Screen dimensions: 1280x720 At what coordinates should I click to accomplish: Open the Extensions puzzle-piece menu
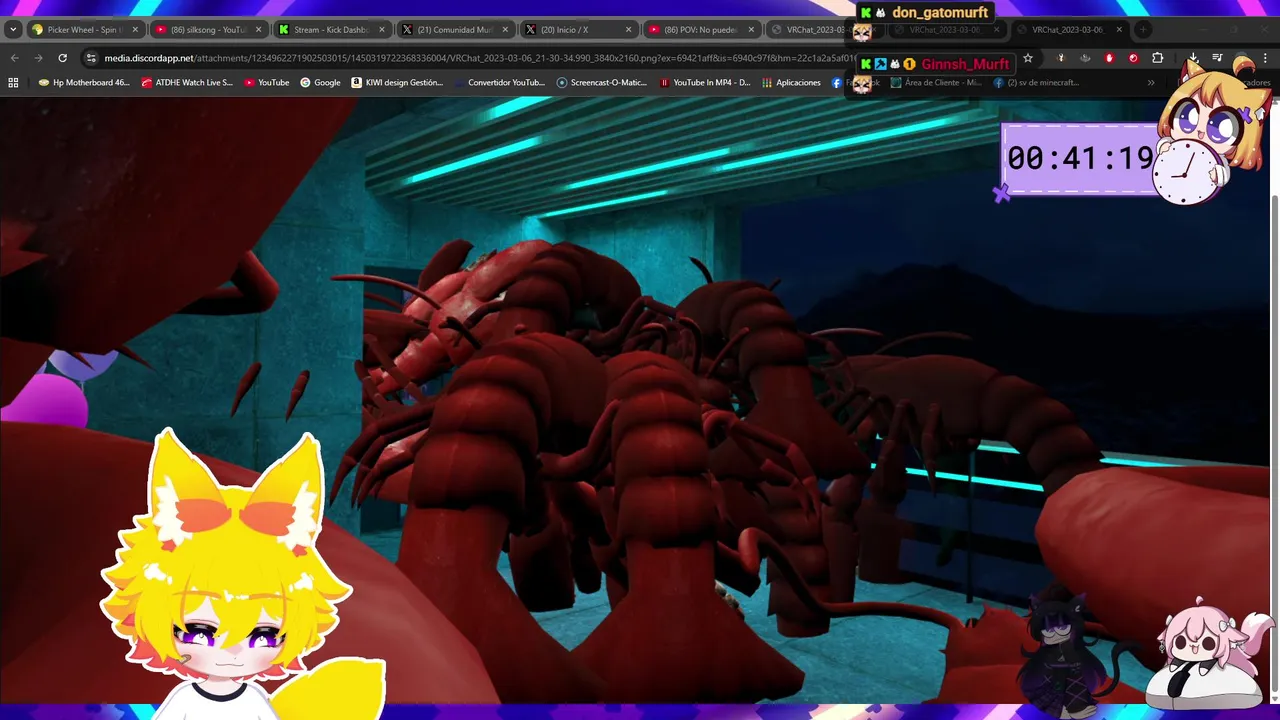1157,58
